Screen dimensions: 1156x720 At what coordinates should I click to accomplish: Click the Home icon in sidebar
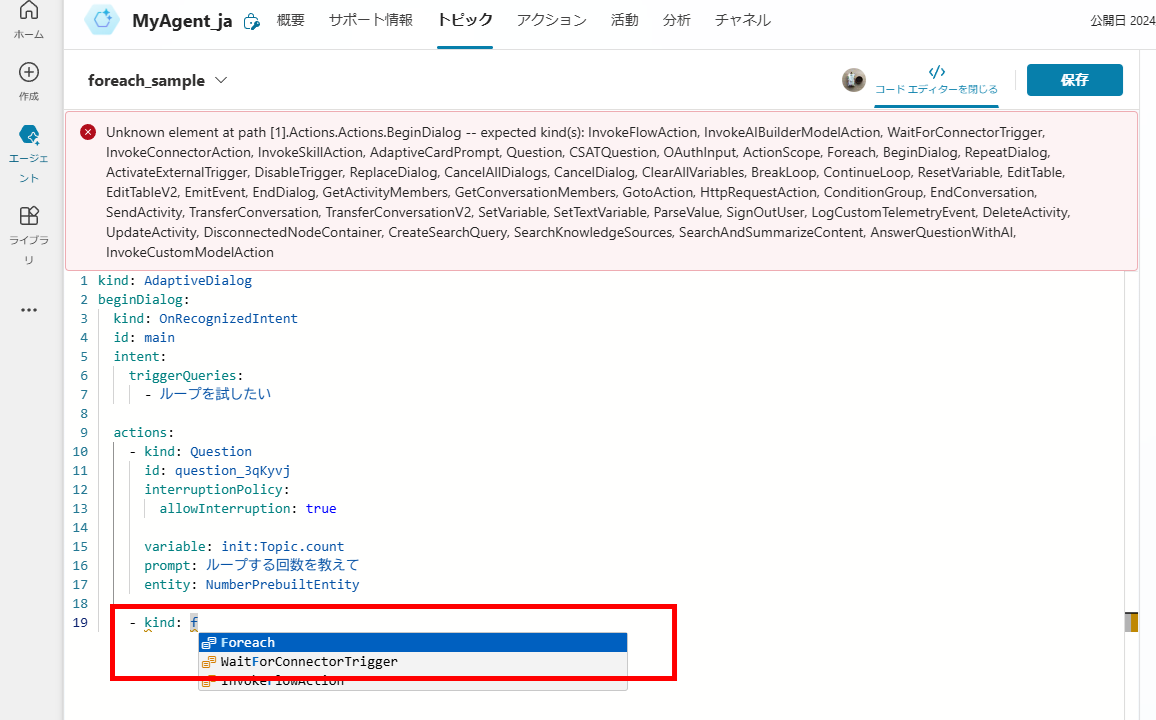click(29, 12)
